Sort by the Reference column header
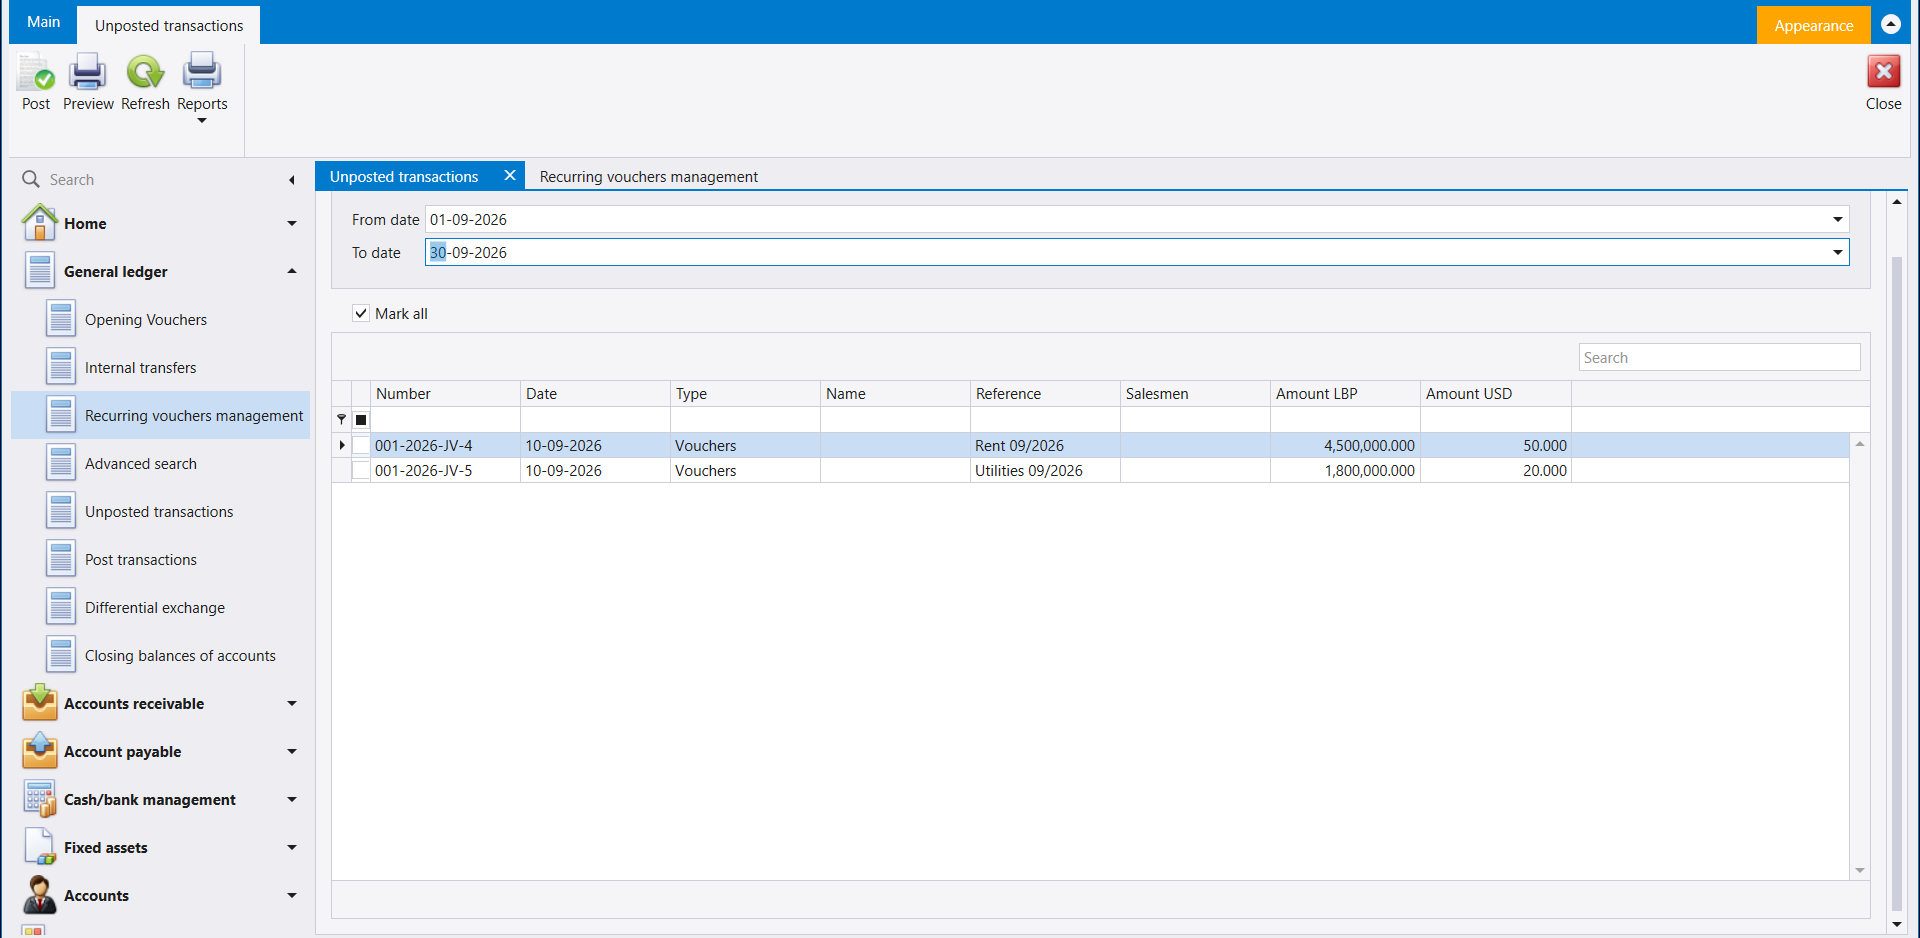Screen dimensions: 1920x938 (x=1045, y=393)
